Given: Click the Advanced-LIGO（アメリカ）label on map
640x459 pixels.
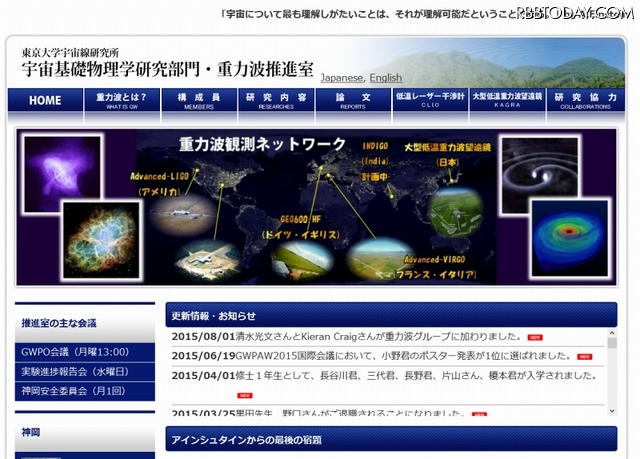Looking at the screenshot, I should point(160,184).
